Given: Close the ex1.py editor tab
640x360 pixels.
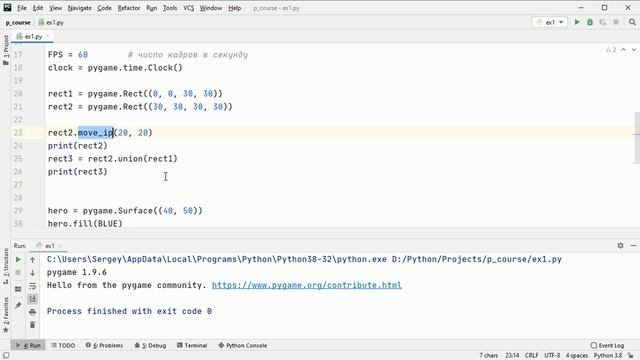Looking at the screenshot, I should 47,36.
